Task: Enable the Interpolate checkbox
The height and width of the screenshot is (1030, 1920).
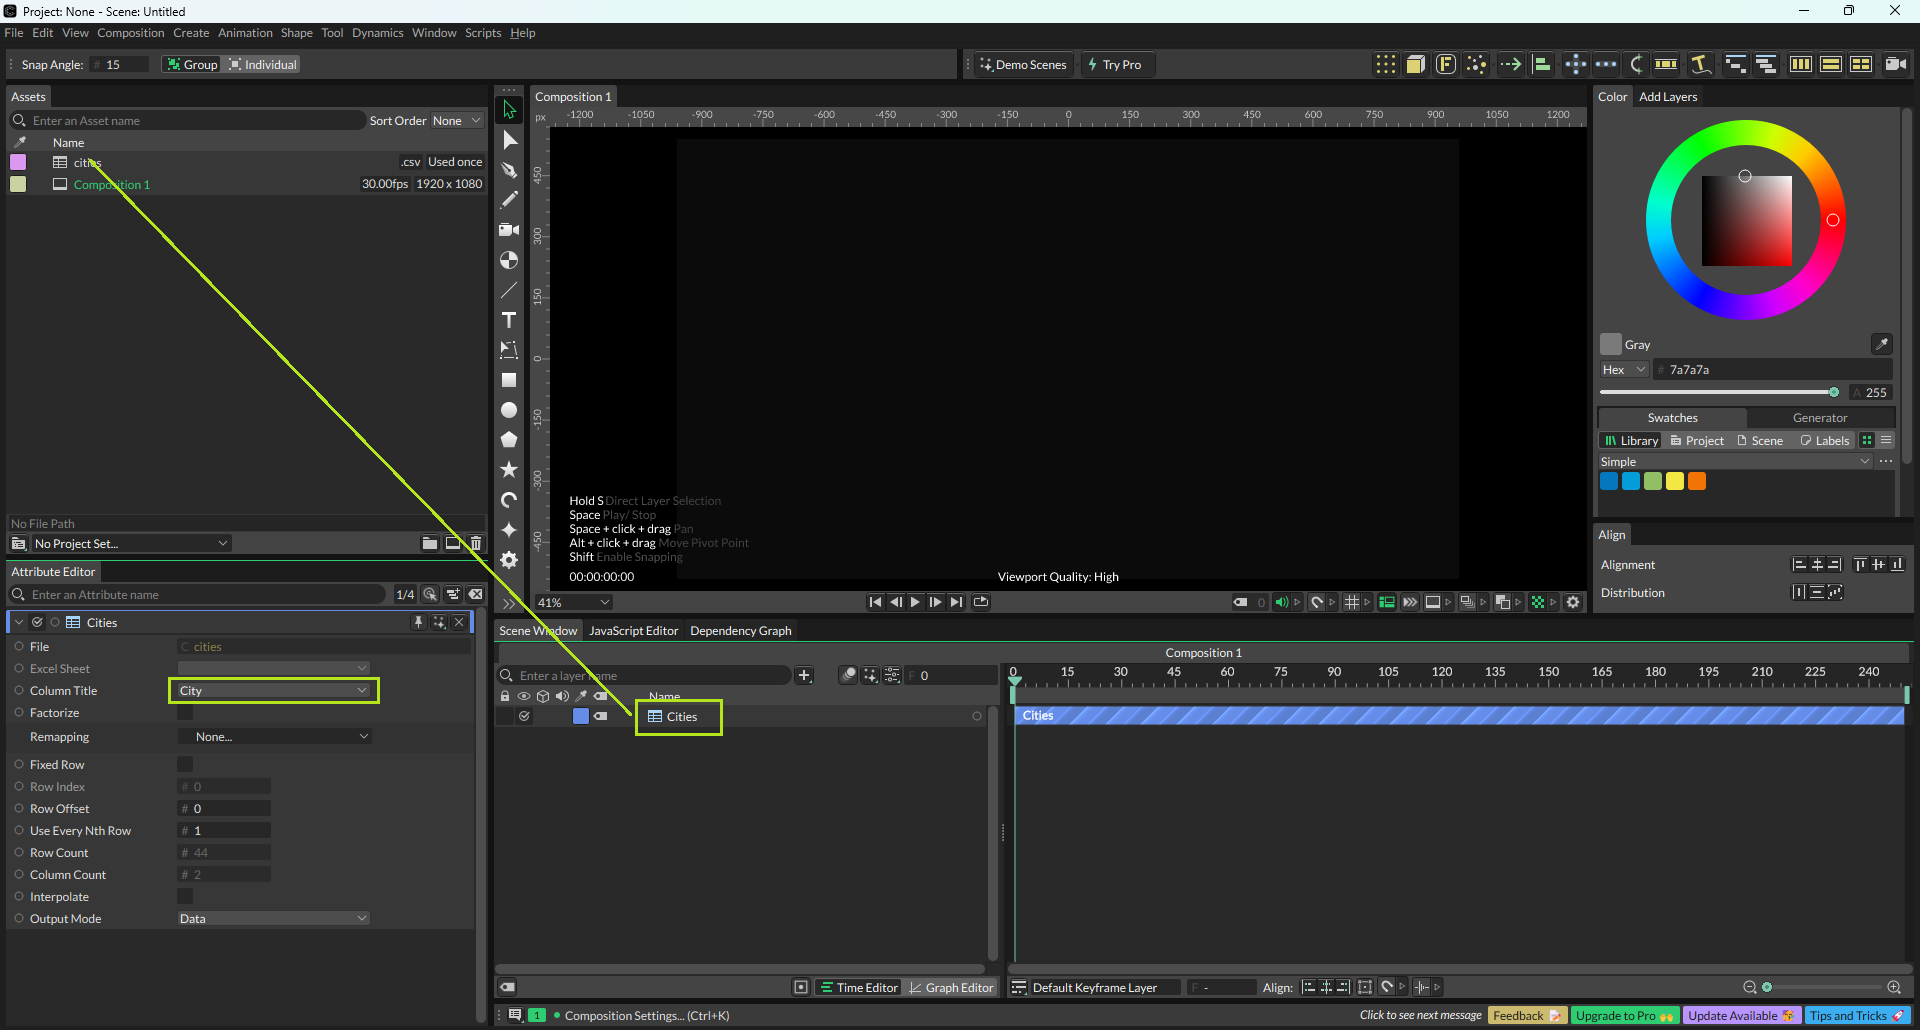Action: pos(185,897)
